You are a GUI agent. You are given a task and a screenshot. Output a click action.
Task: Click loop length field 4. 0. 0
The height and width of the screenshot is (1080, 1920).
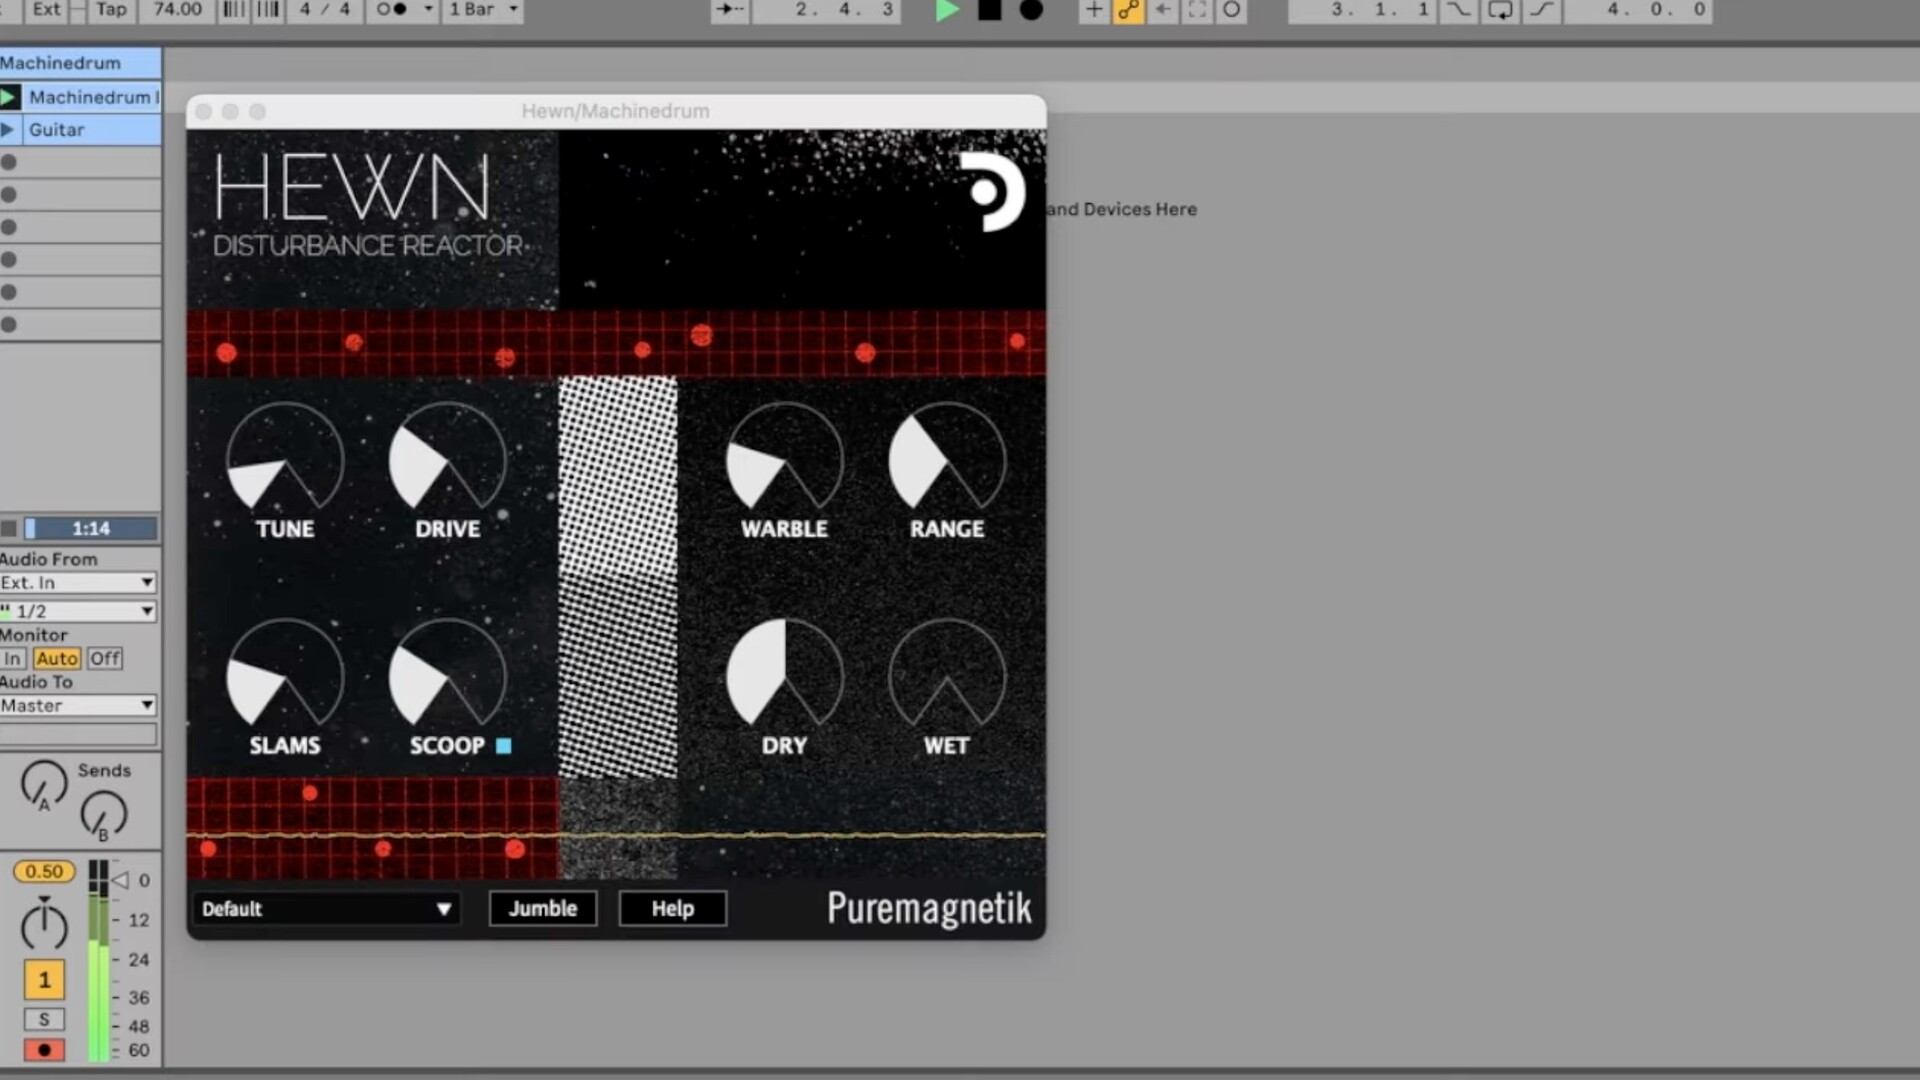point(1638,9)
